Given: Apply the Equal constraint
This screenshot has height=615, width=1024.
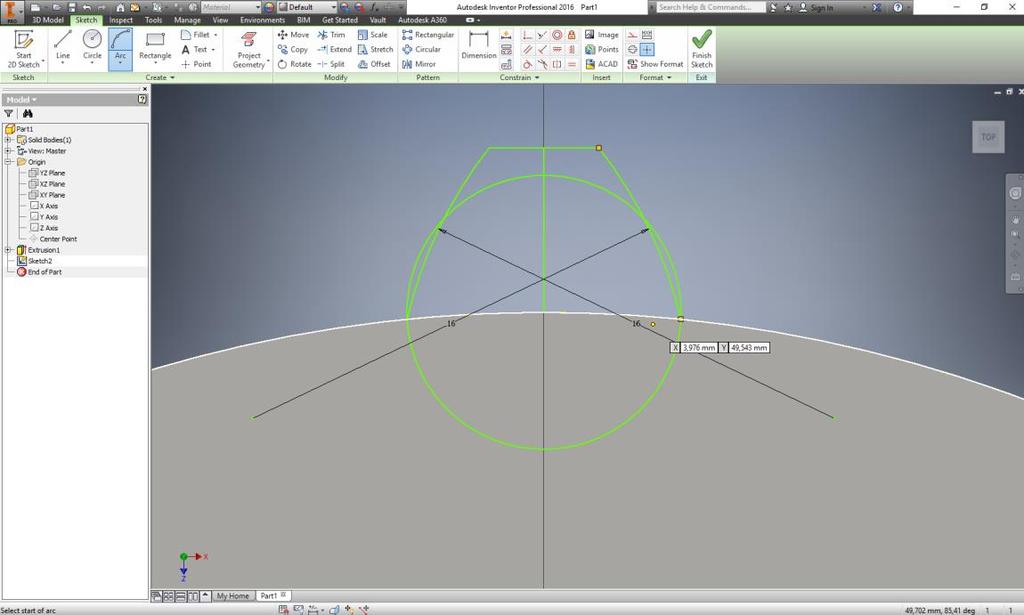Looking at the screenshot, I should (x=571, y=64).
